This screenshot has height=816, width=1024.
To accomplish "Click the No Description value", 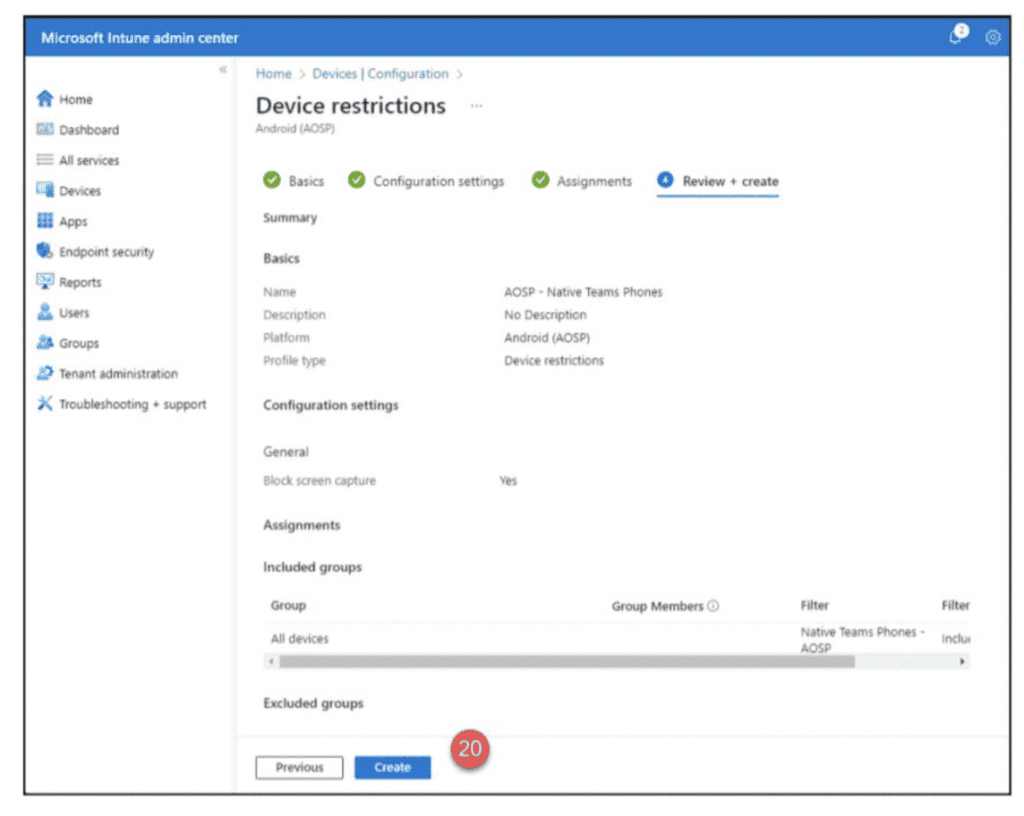I will (x=545, y=315).
